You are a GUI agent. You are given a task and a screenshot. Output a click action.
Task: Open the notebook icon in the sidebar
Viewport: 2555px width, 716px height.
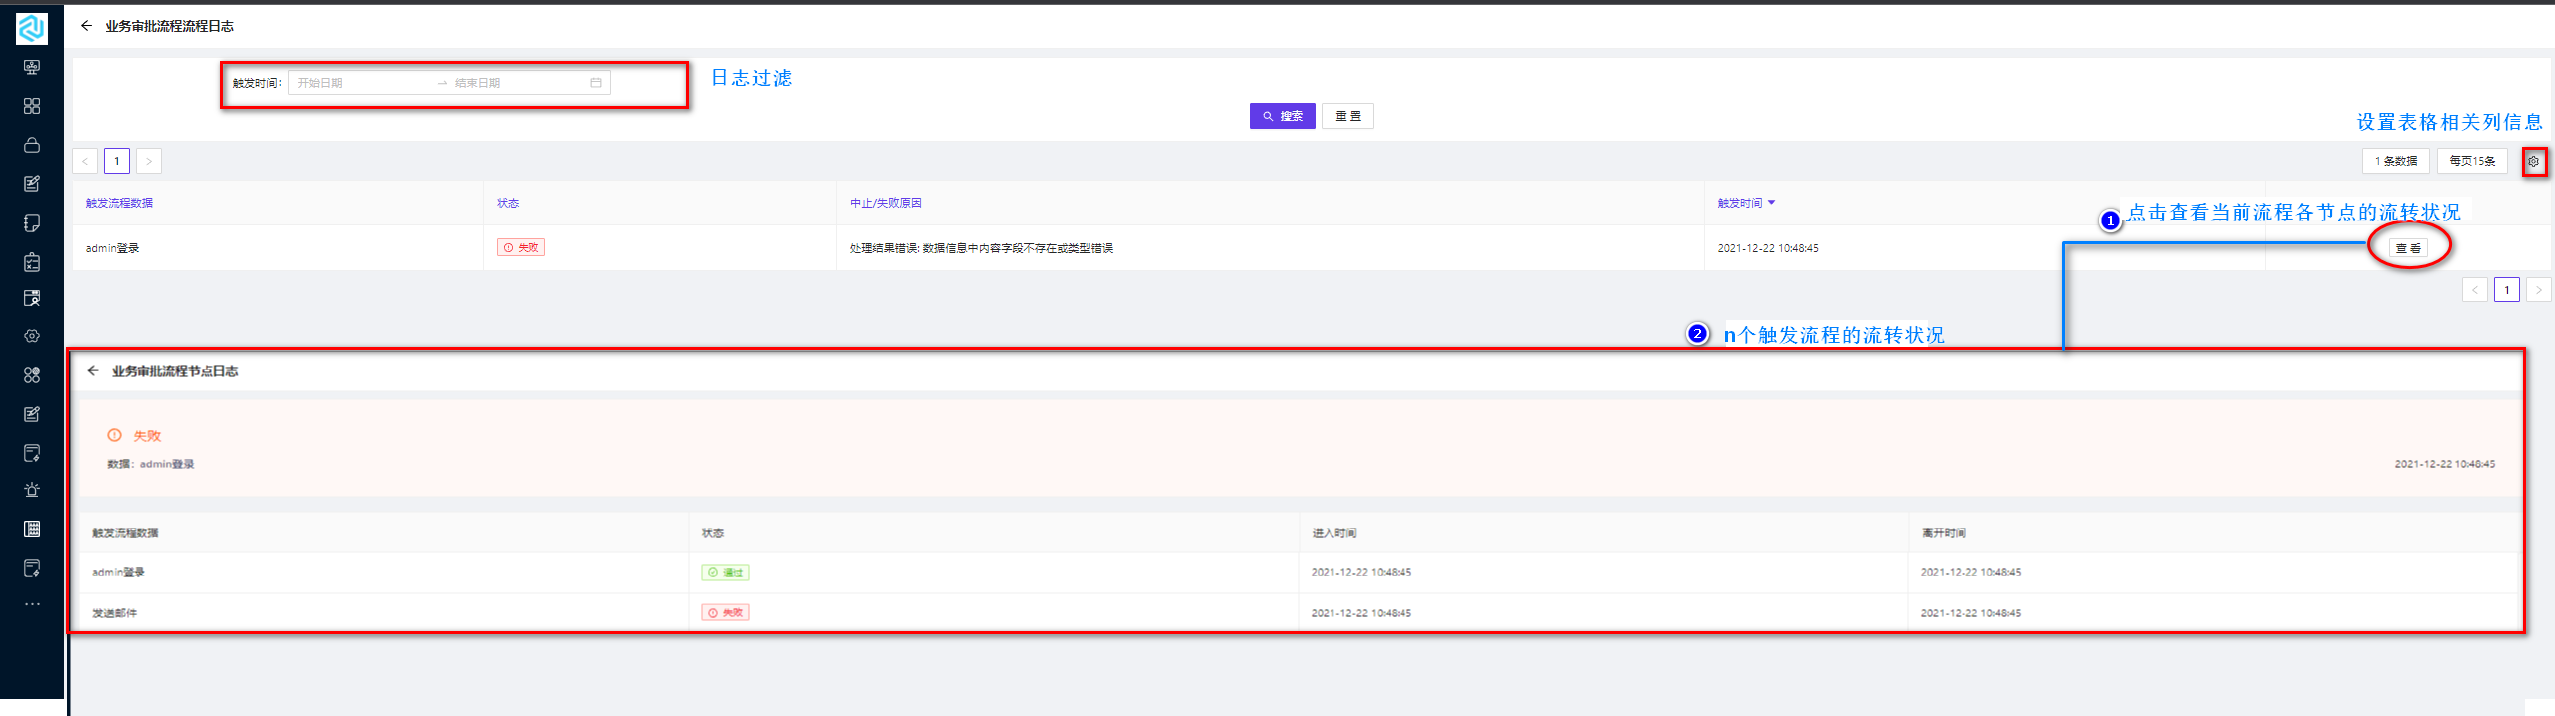click(x=32, y=223)
